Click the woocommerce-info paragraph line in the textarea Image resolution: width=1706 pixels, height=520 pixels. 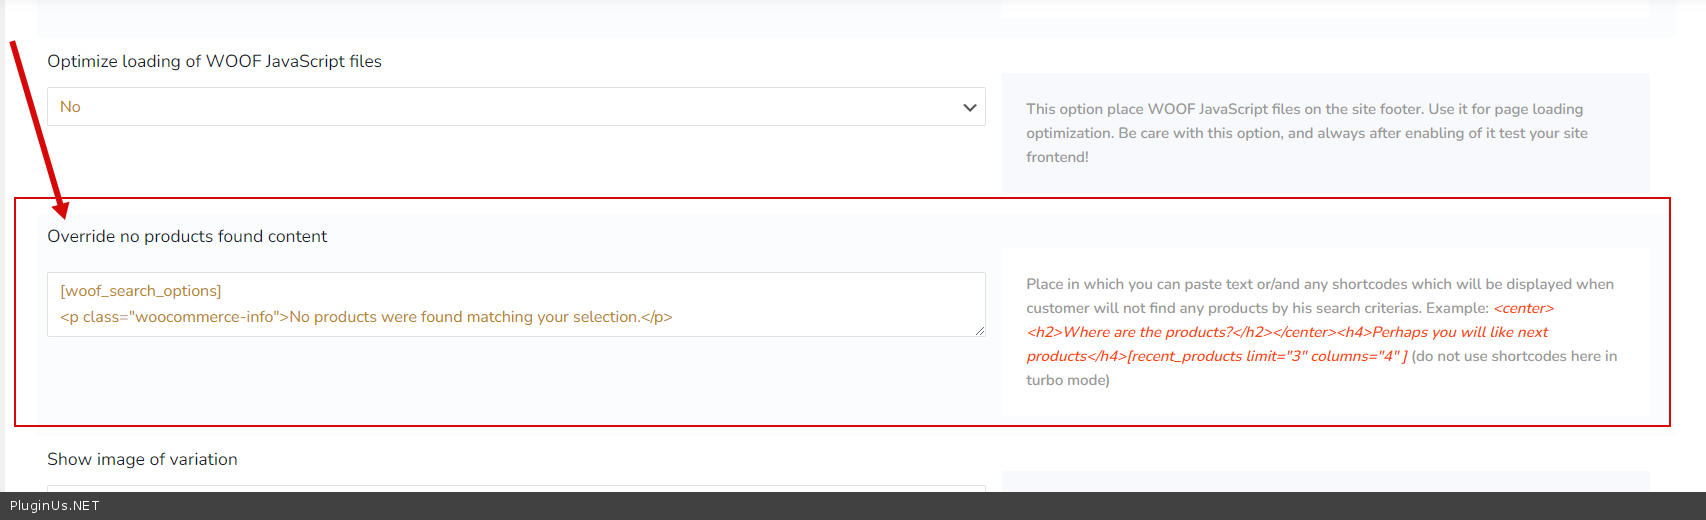tap(366, 317)
